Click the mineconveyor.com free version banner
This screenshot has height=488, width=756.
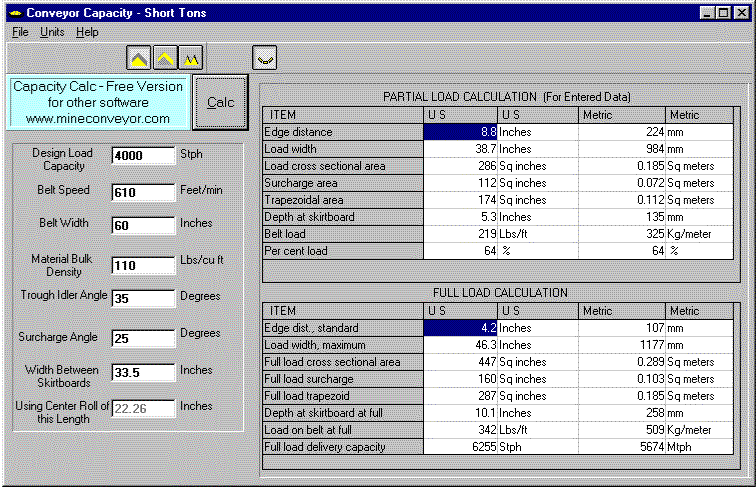(98, 102)
